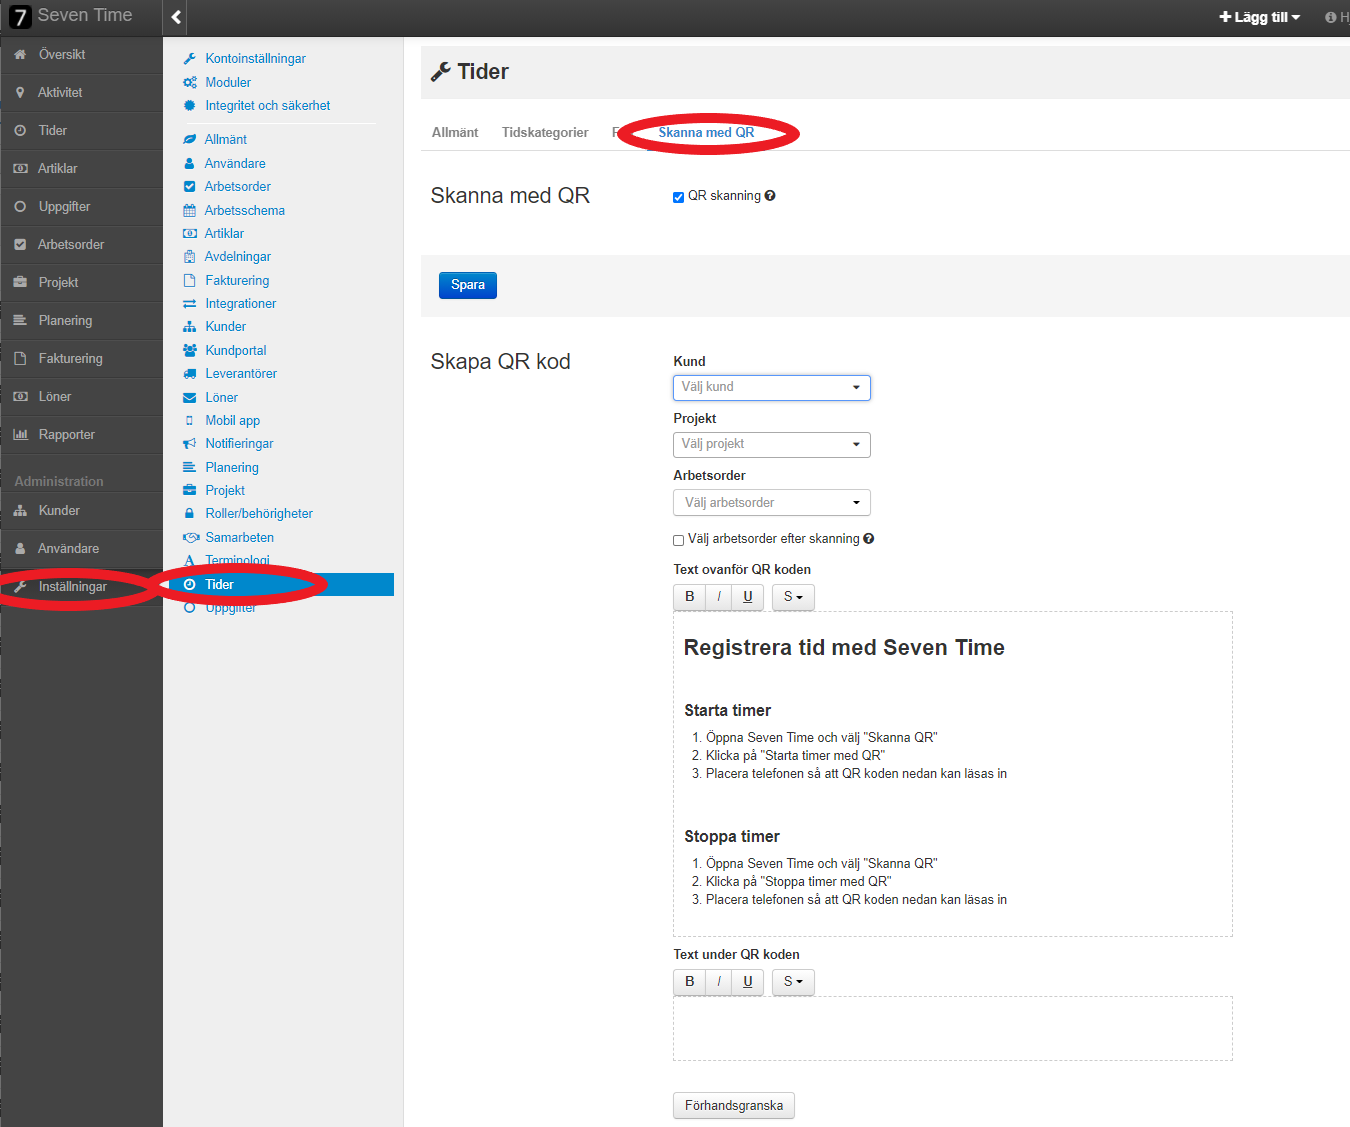This screenshot has height=1127, width=1350.
Task: Click the clock icon beside Tider in main sidebar
Action: (20, 131)
